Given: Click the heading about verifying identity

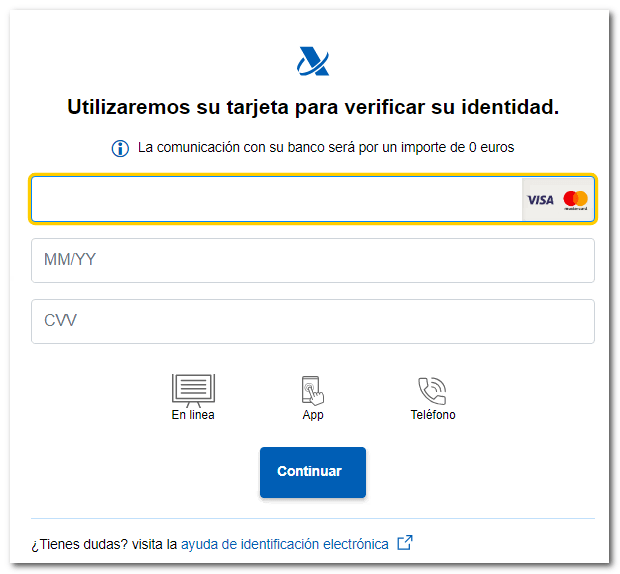Looking at the screenshot, I should [x=313, y=107].
